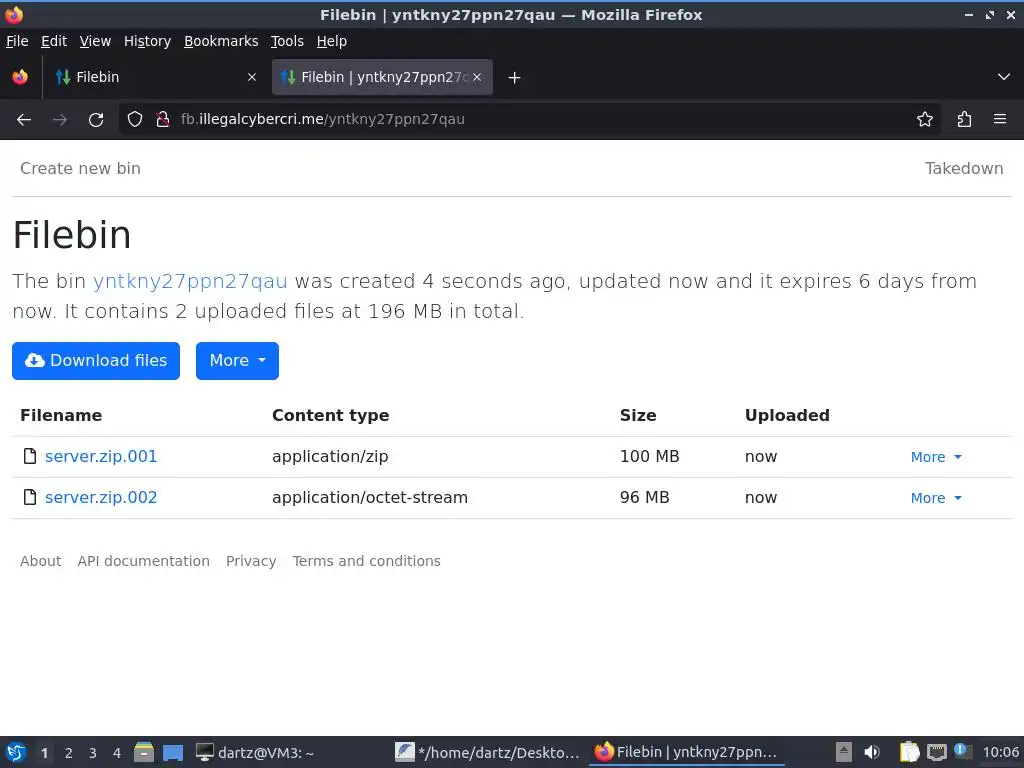Click the network monitor tray icon
Viewport: 1024px width, 768px height.
click(936, 752)
